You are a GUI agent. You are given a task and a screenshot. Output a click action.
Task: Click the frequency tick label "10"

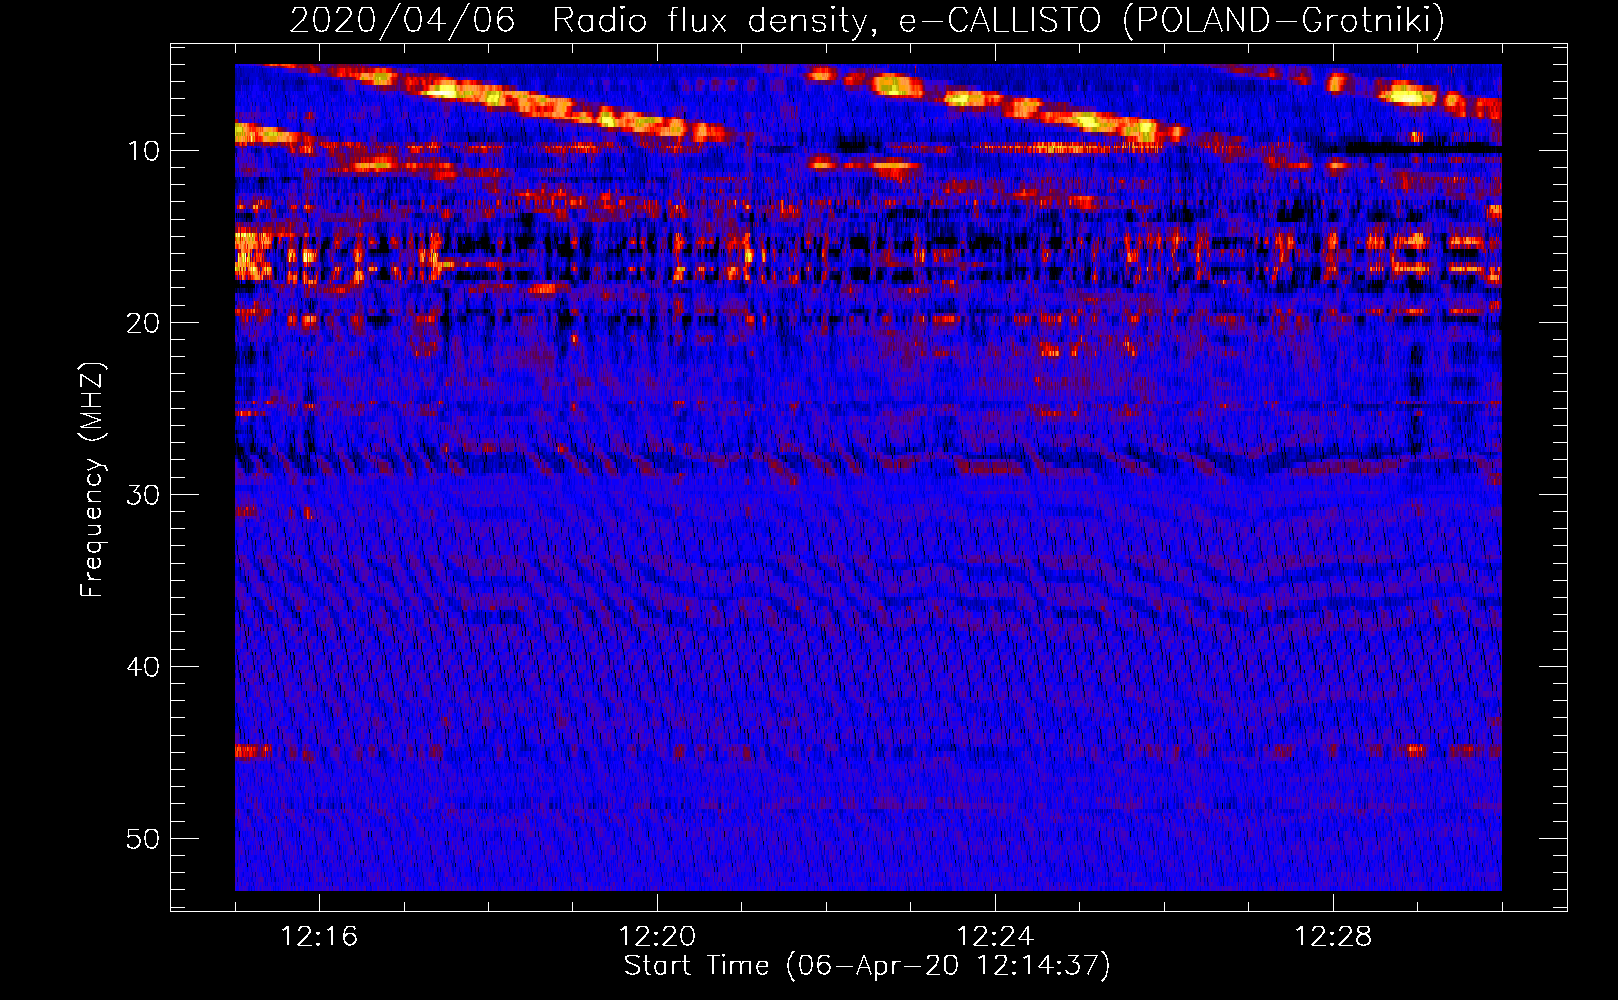144,151
